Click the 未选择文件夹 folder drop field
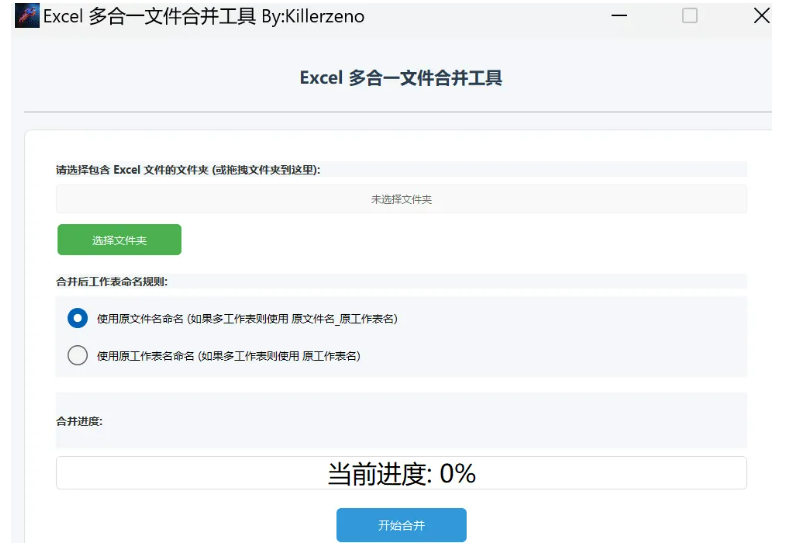Viewport: 799px width, 555px height. pyautogui.click(x=401, y=199)
